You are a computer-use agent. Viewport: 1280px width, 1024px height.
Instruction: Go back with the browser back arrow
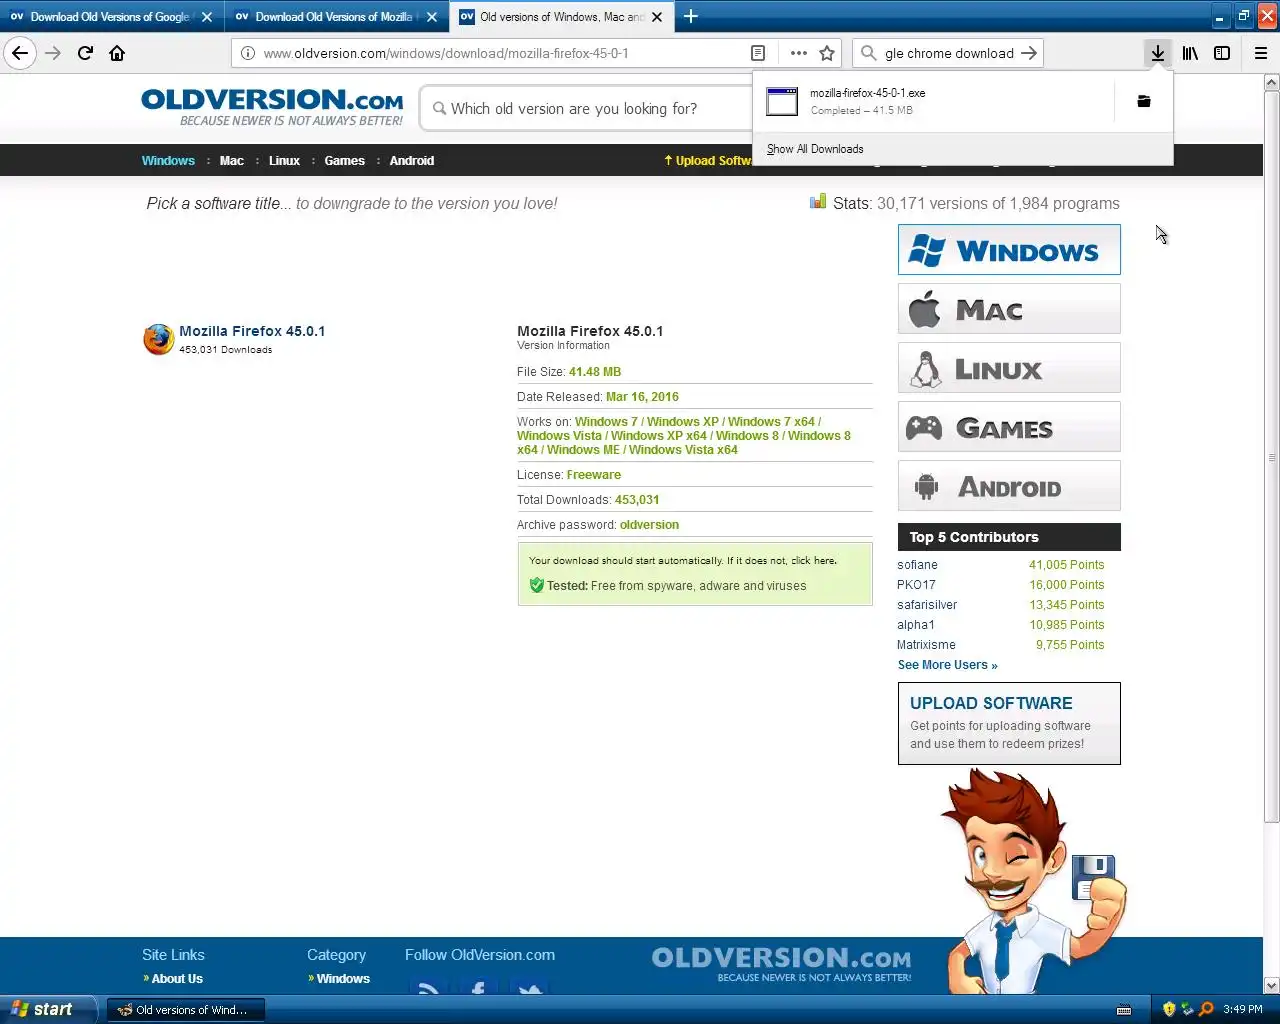pyautogui.click(x=20, y=53)
